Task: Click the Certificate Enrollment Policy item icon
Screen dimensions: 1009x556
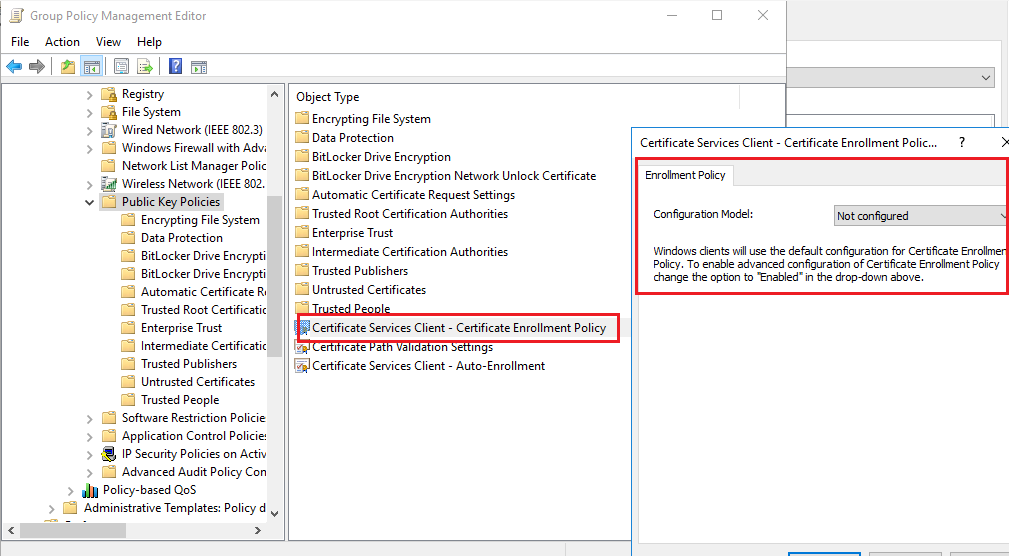Action: (302, 328)
